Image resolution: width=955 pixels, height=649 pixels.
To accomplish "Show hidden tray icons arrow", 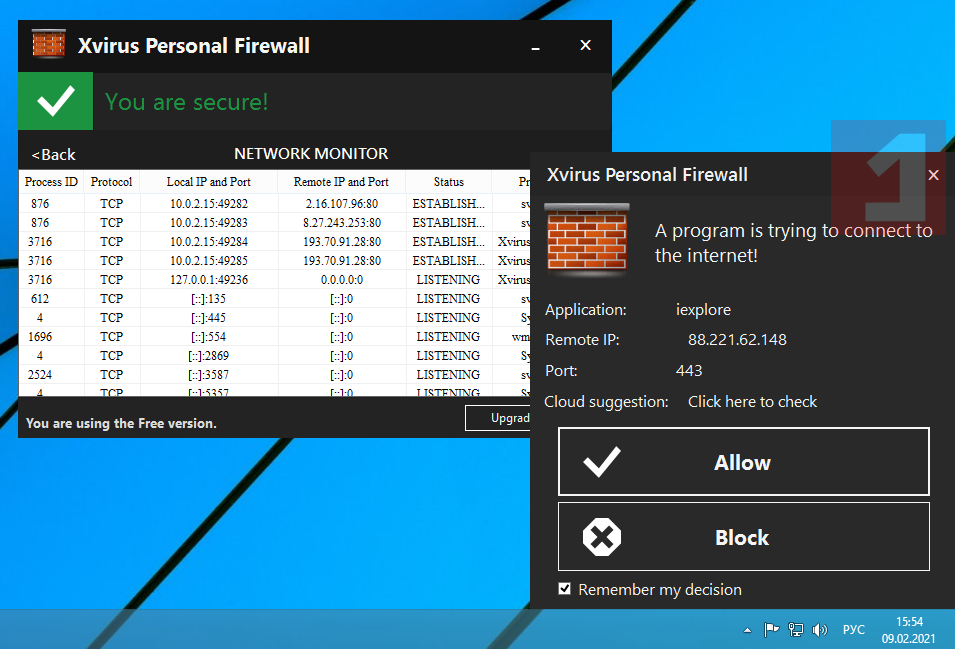I will coord(747,631).
